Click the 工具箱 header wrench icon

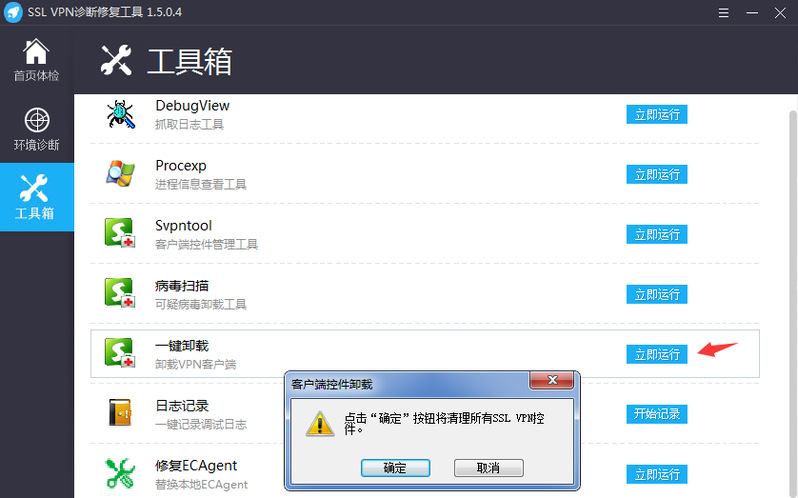pos(116,61)
